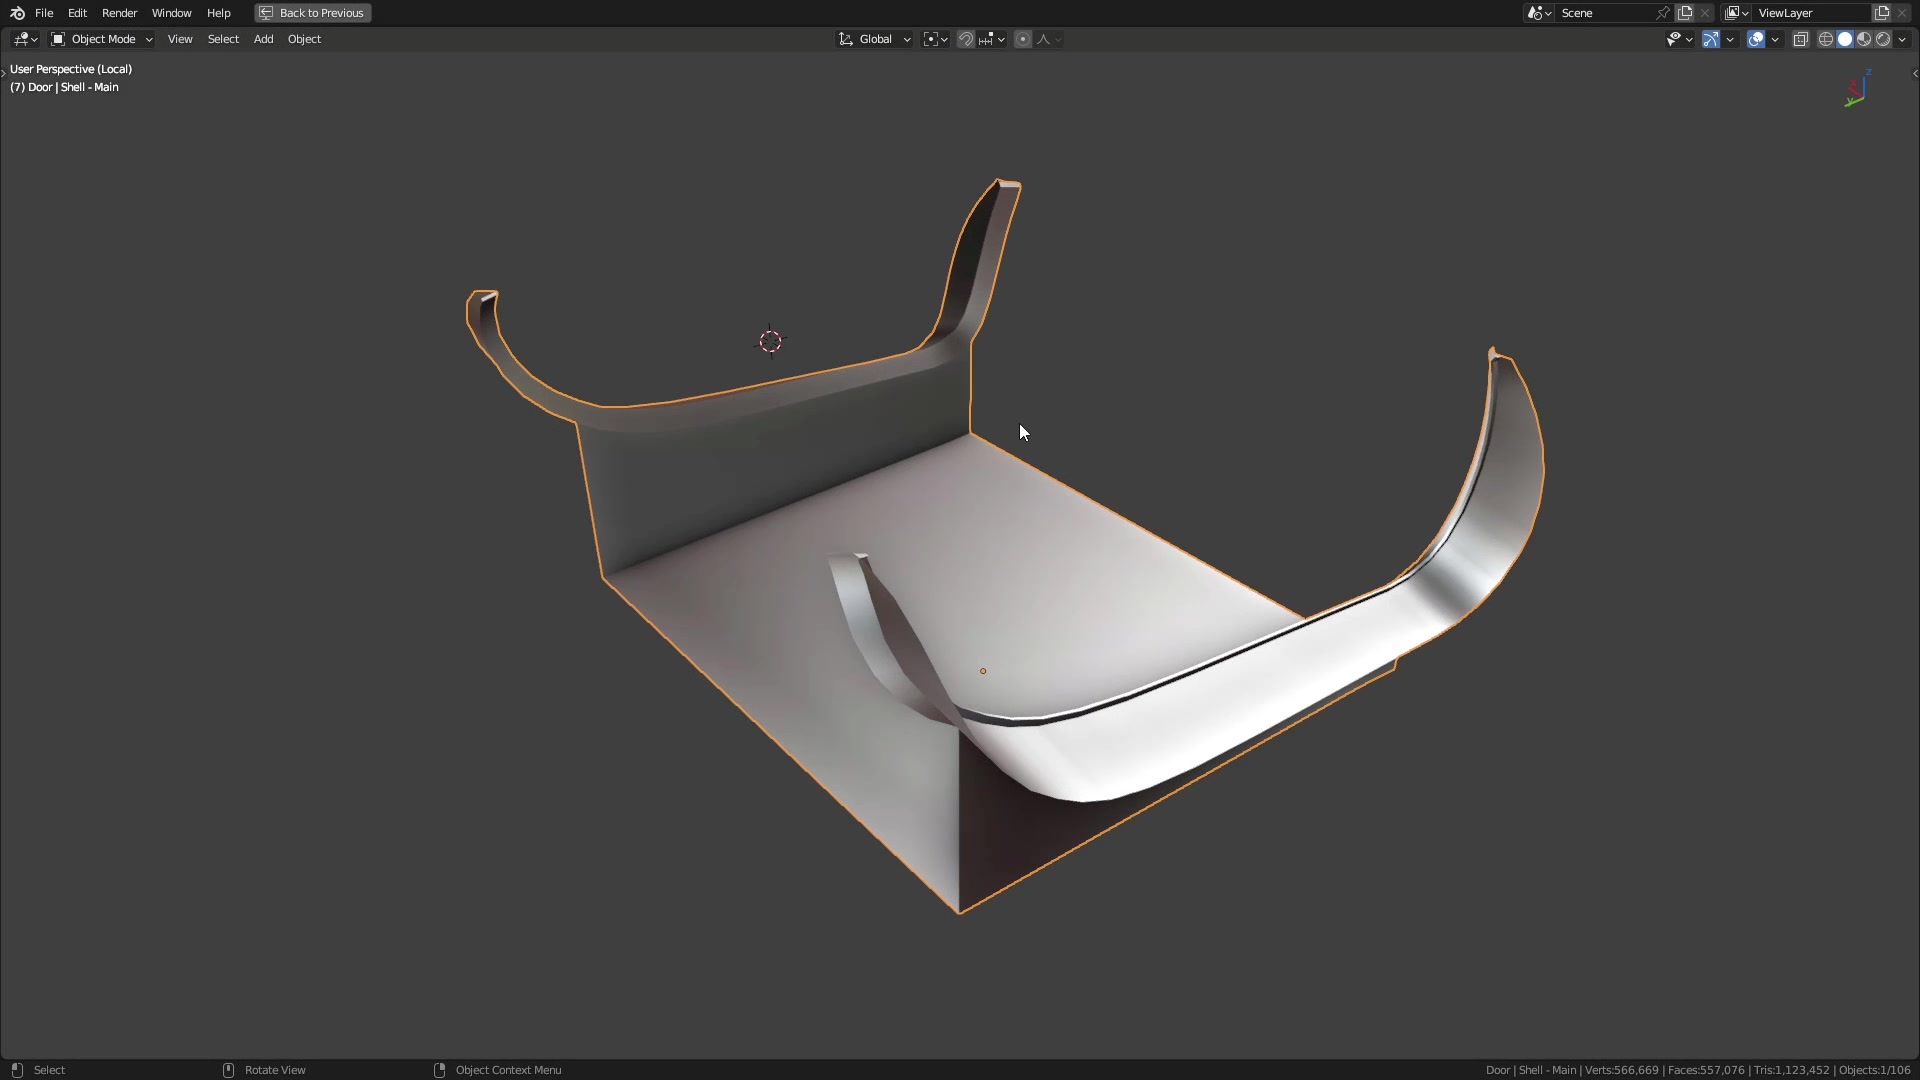Open the Edit menu
Viewport: 1920px width, 1080px height.
[77, 13]
